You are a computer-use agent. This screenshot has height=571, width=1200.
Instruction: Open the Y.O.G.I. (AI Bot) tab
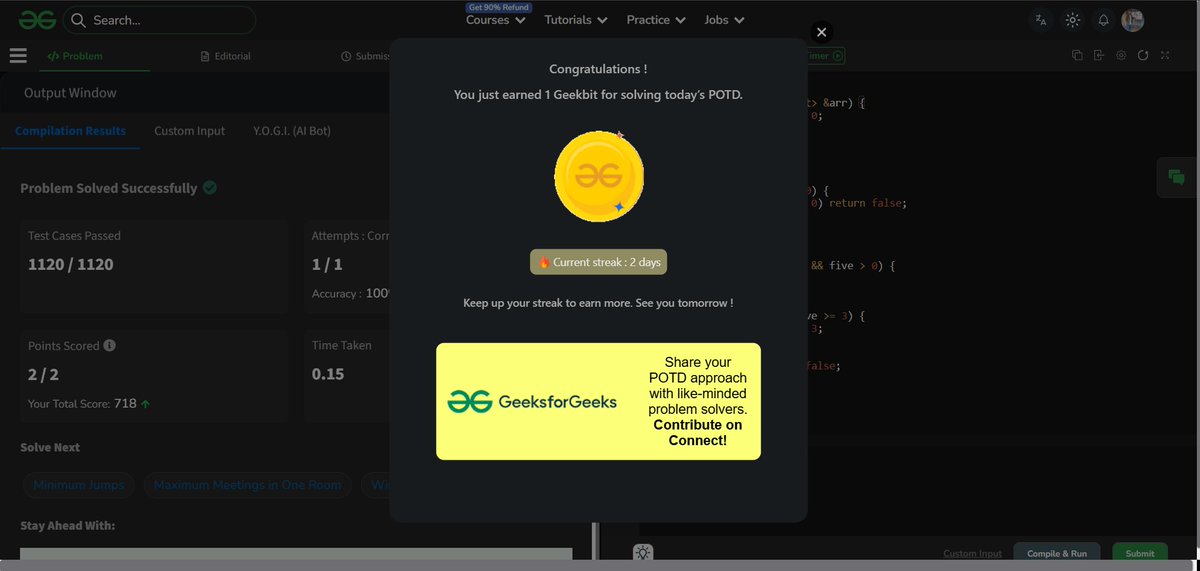tap(291, 131)
